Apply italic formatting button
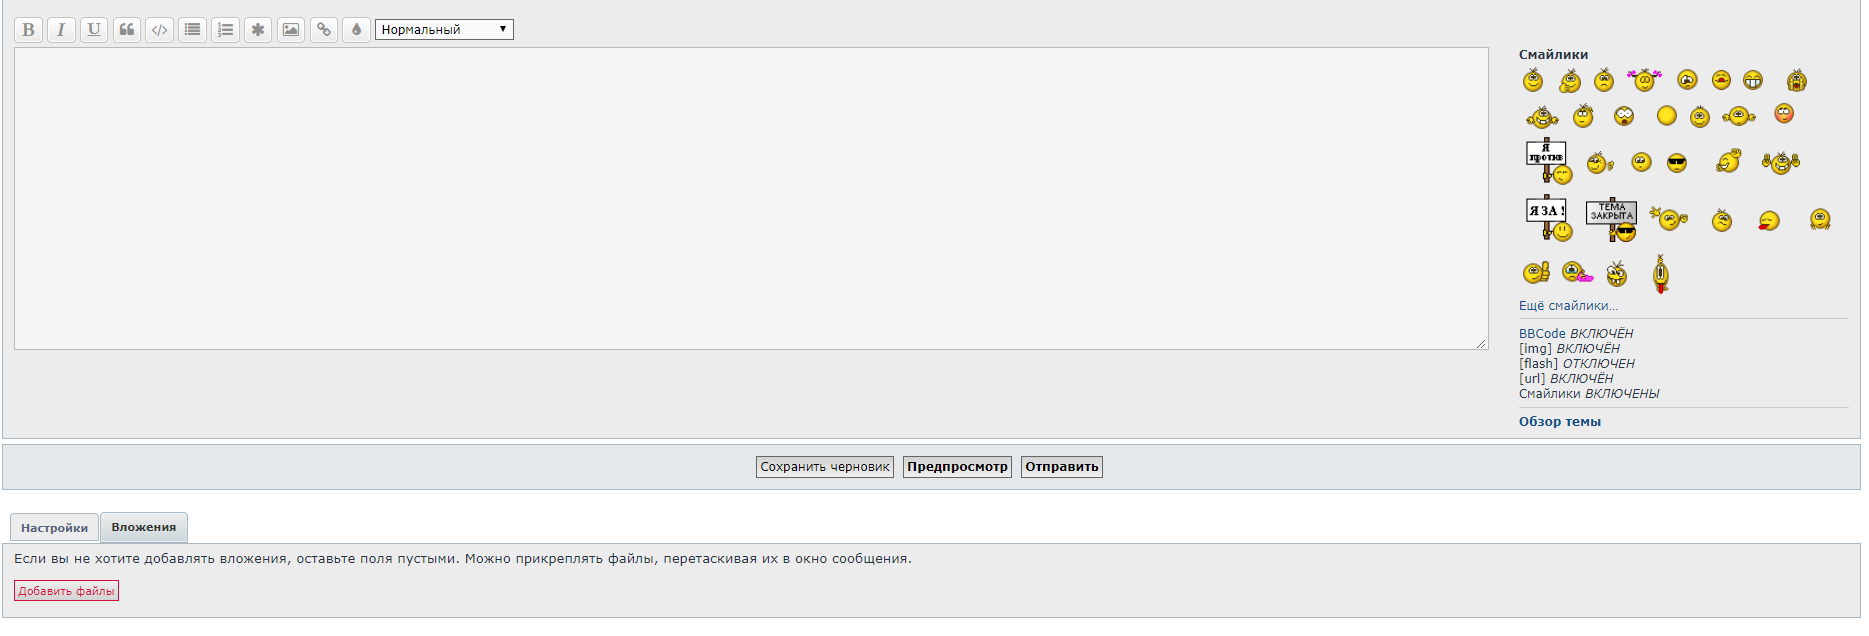Image resolution: width=1869 pixels, height=636 pixels. [61, 30]
